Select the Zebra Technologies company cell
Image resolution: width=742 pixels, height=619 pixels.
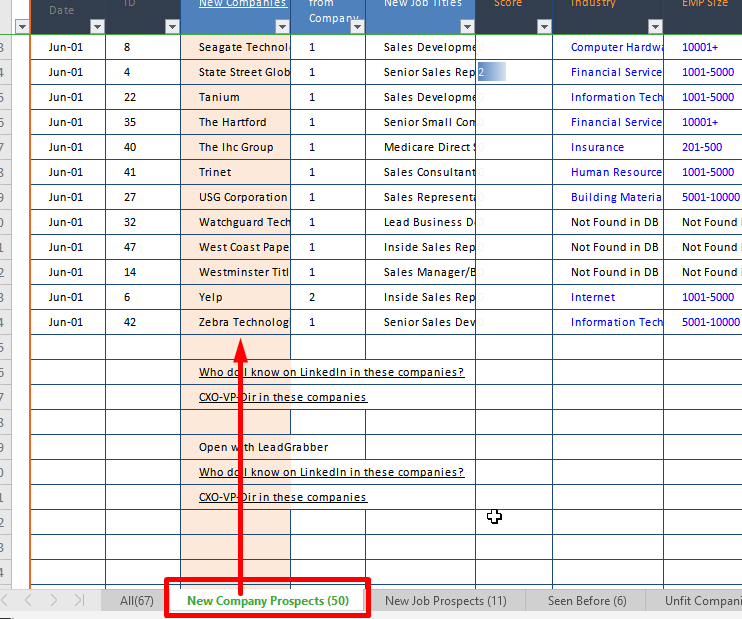click(x=236, y=322)
